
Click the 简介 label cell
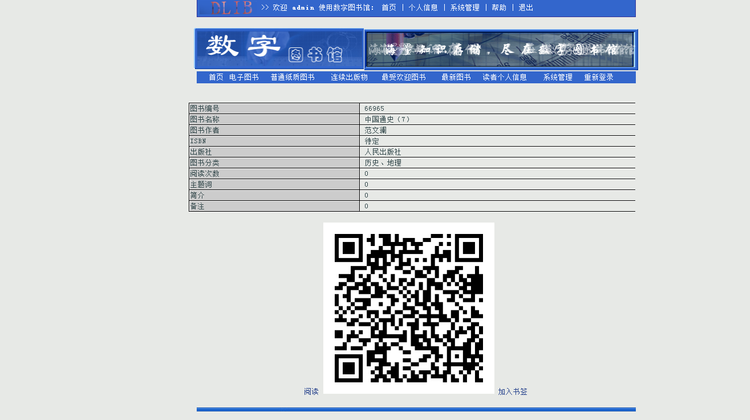[274, 195]
